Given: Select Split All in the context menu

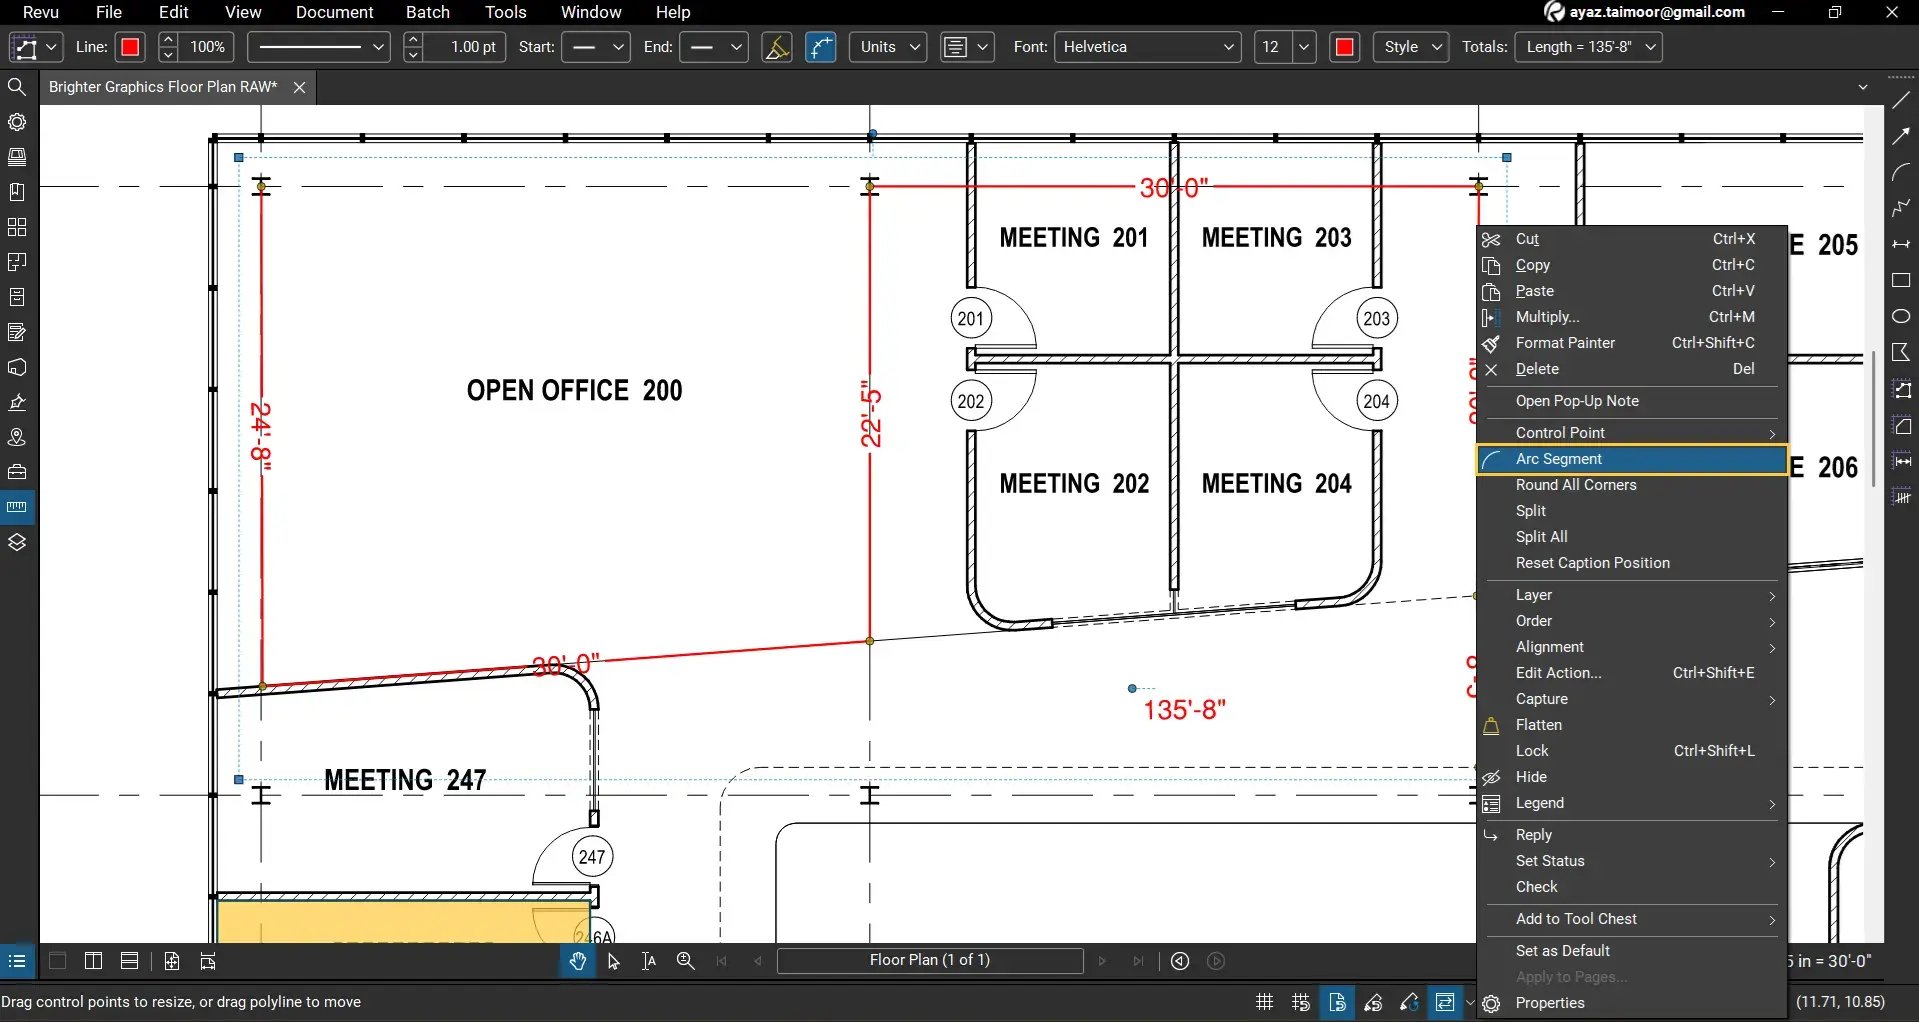Looking at the screenshot, I should coord(1541,537).
